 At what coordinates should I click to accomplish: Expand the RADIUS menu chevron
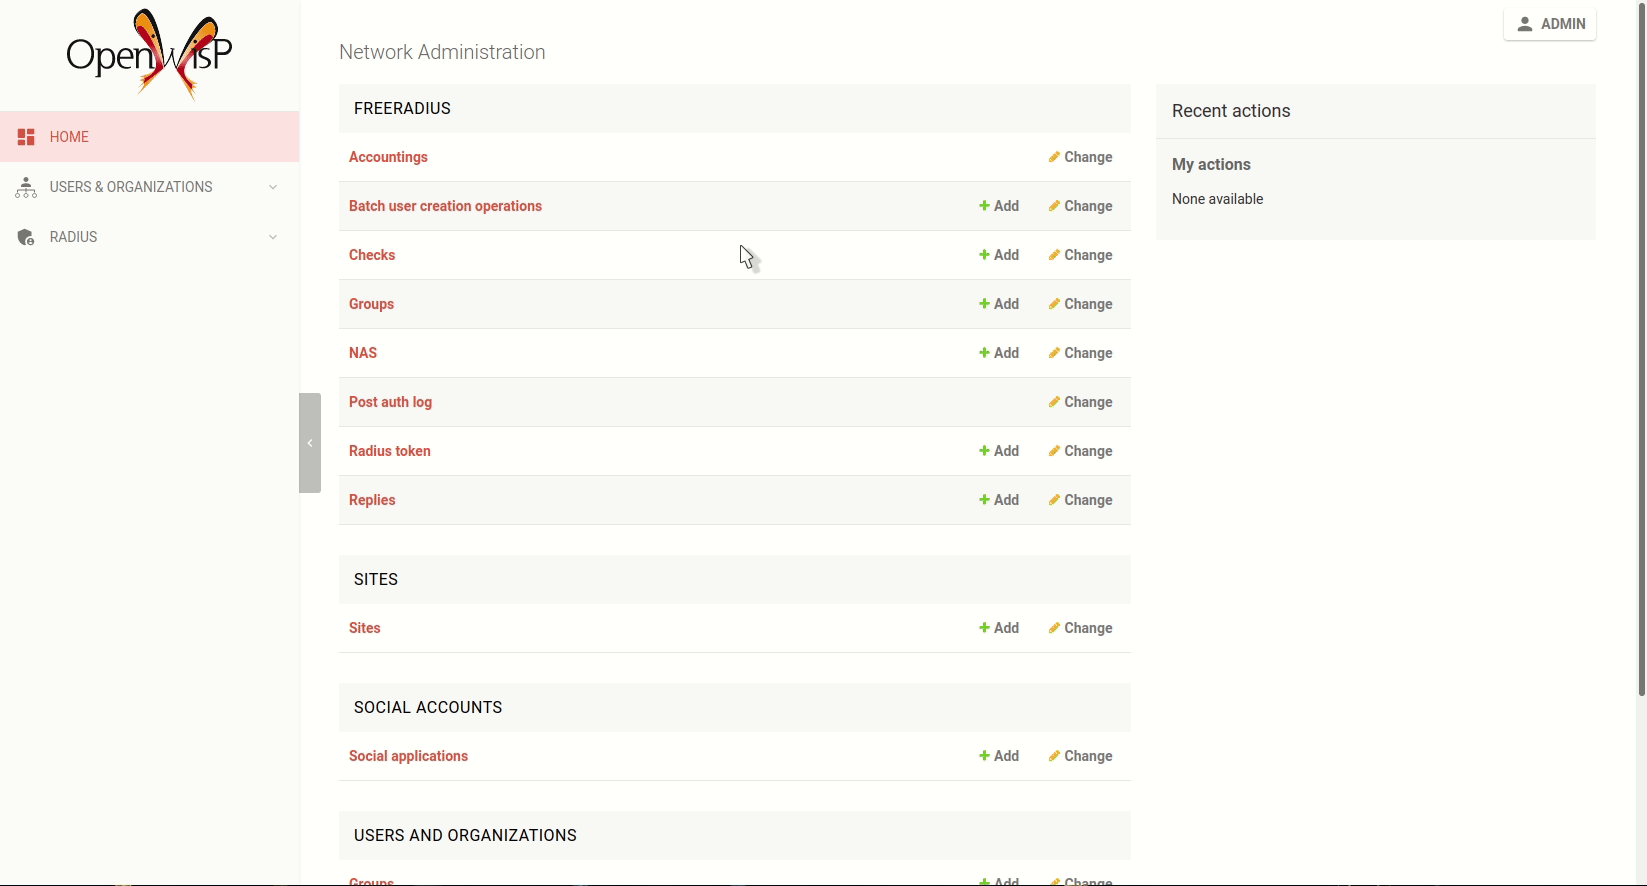coord(273,237)
